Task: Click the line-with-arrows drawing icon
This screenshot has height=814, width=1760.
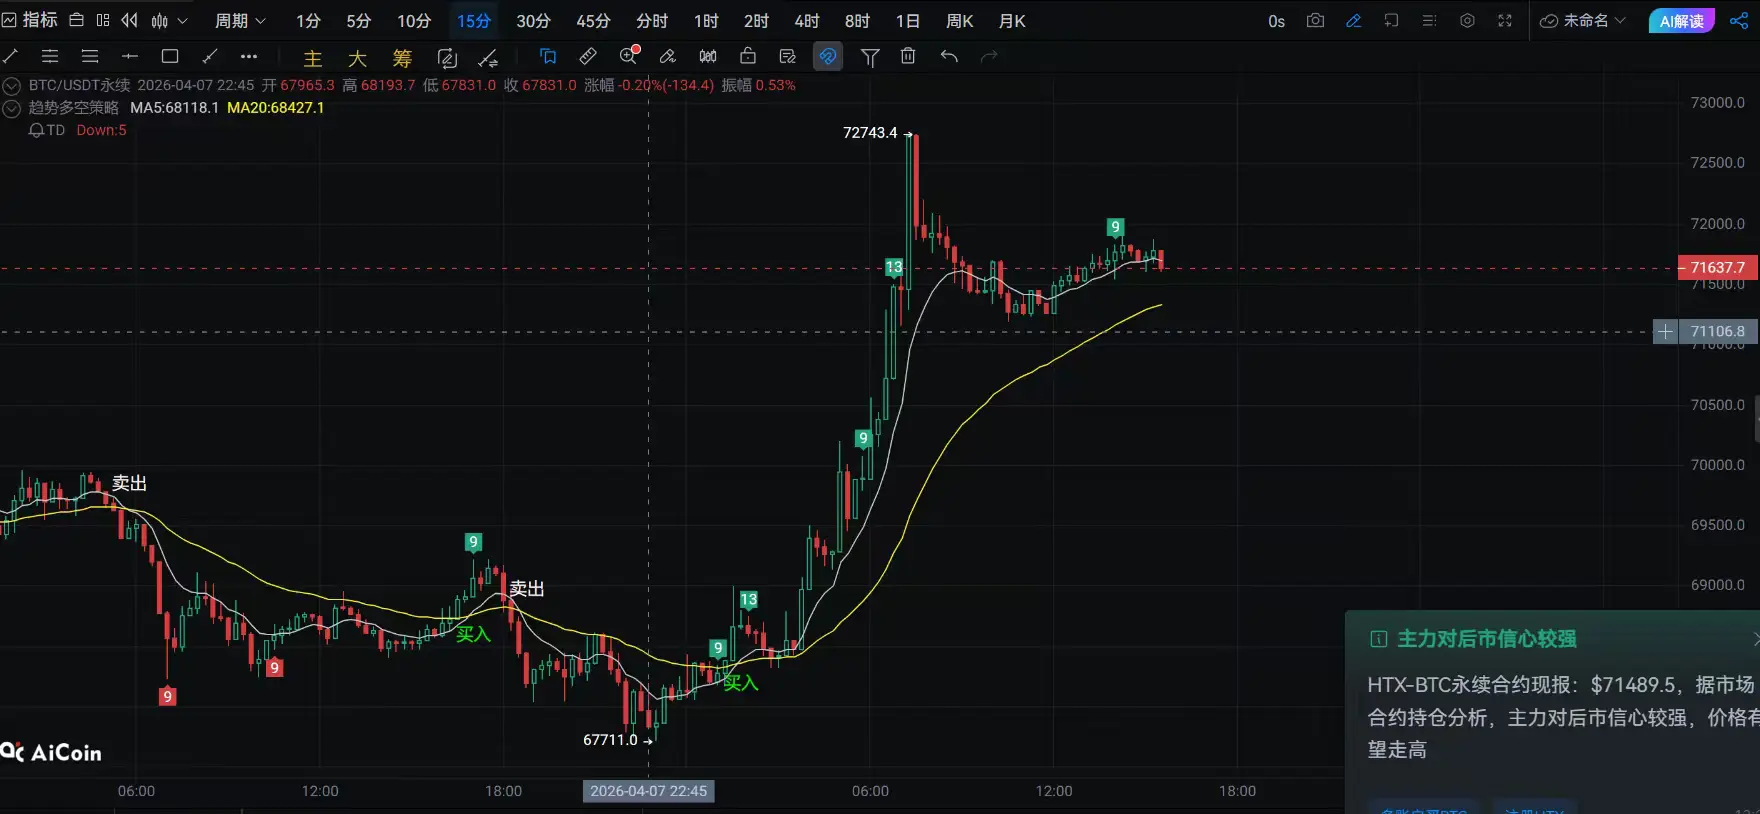Action: [x=488, y=58]
